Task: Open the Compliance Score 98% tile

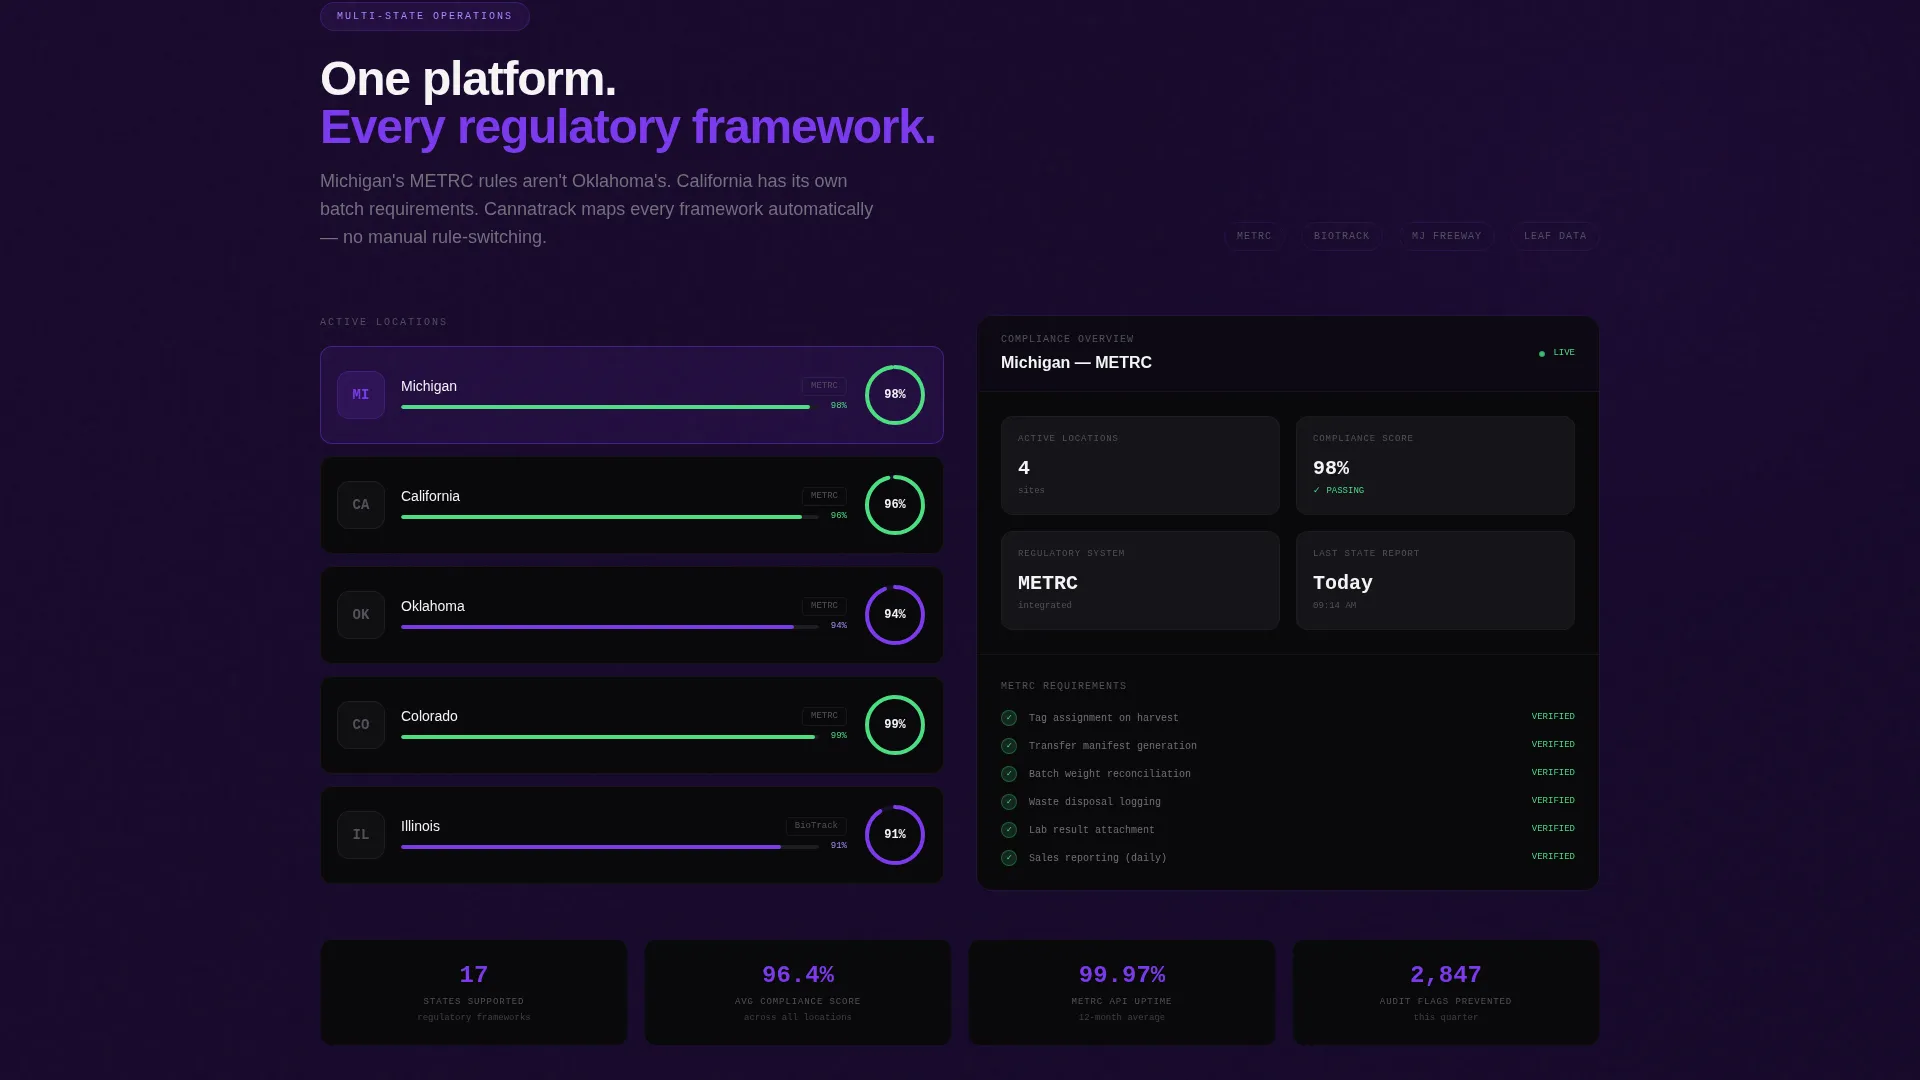Action: pyautogui.click(x=1435, y=465)
